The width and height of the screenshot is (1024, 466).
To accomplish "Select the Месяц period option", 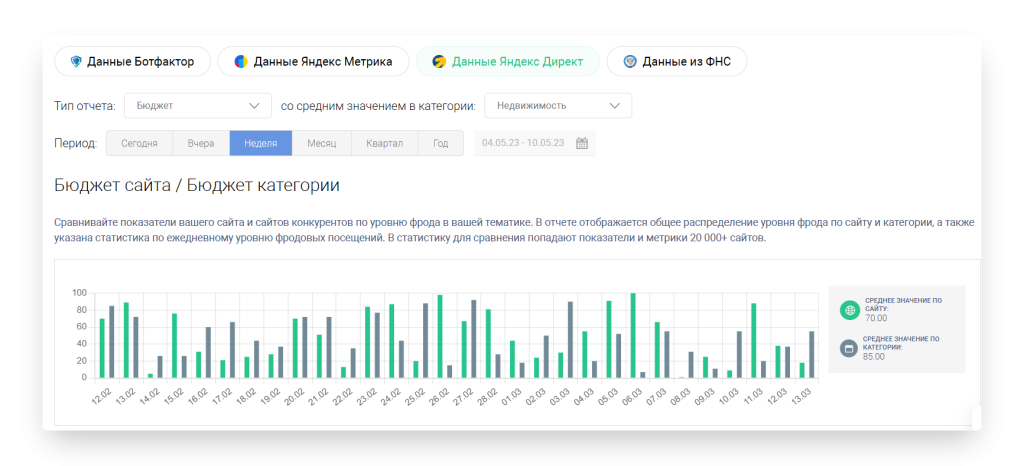I will 321,143.
